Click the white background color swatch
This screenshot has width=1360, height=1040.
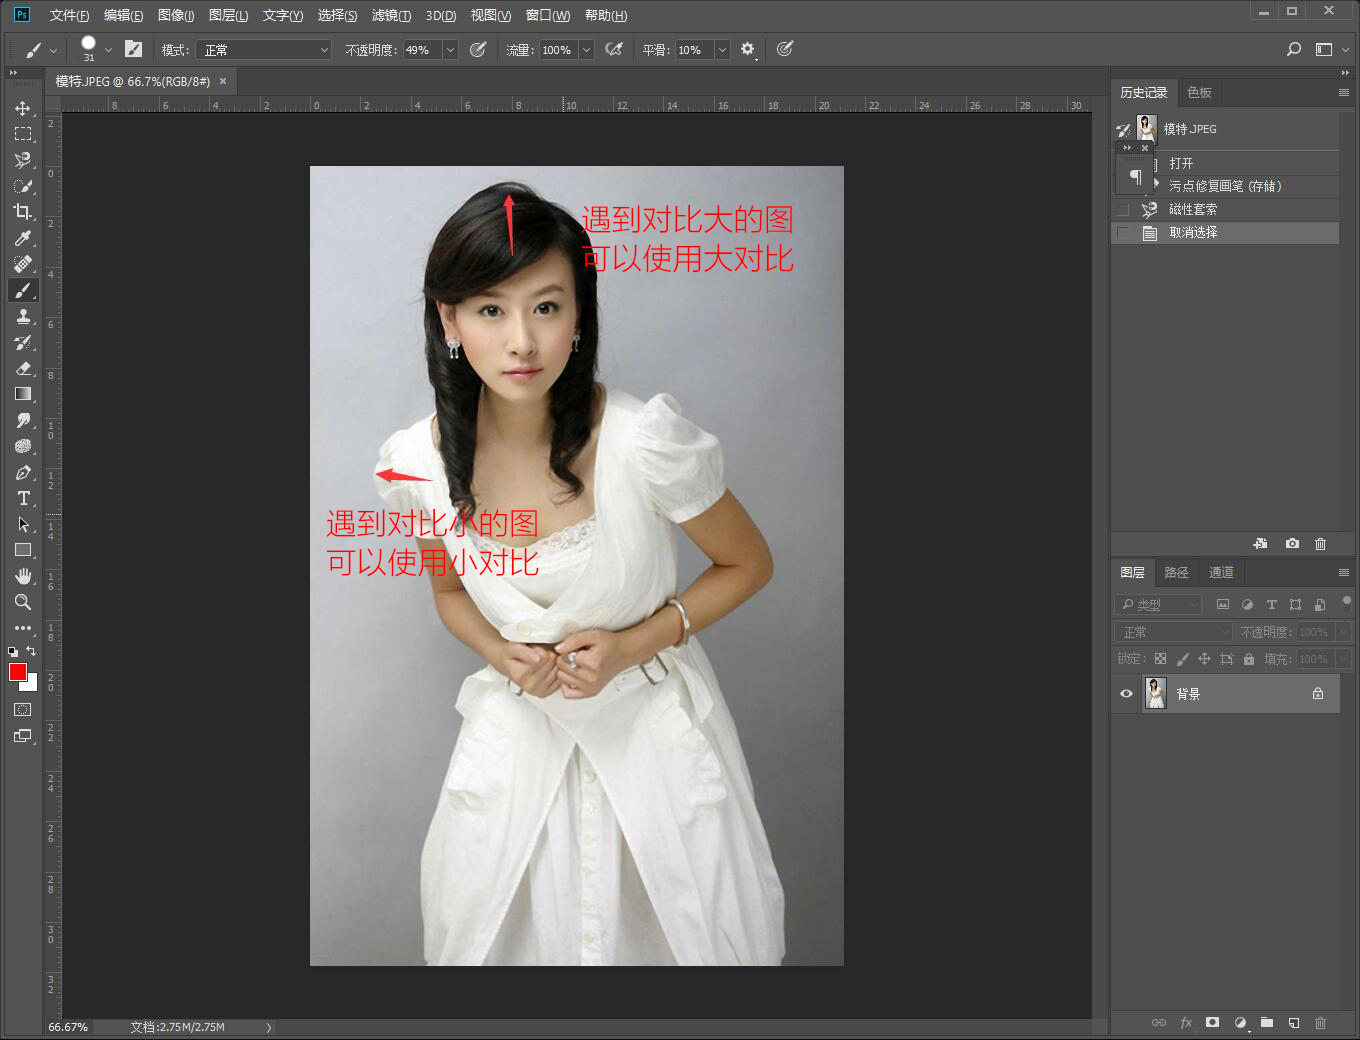coord(32,685)
